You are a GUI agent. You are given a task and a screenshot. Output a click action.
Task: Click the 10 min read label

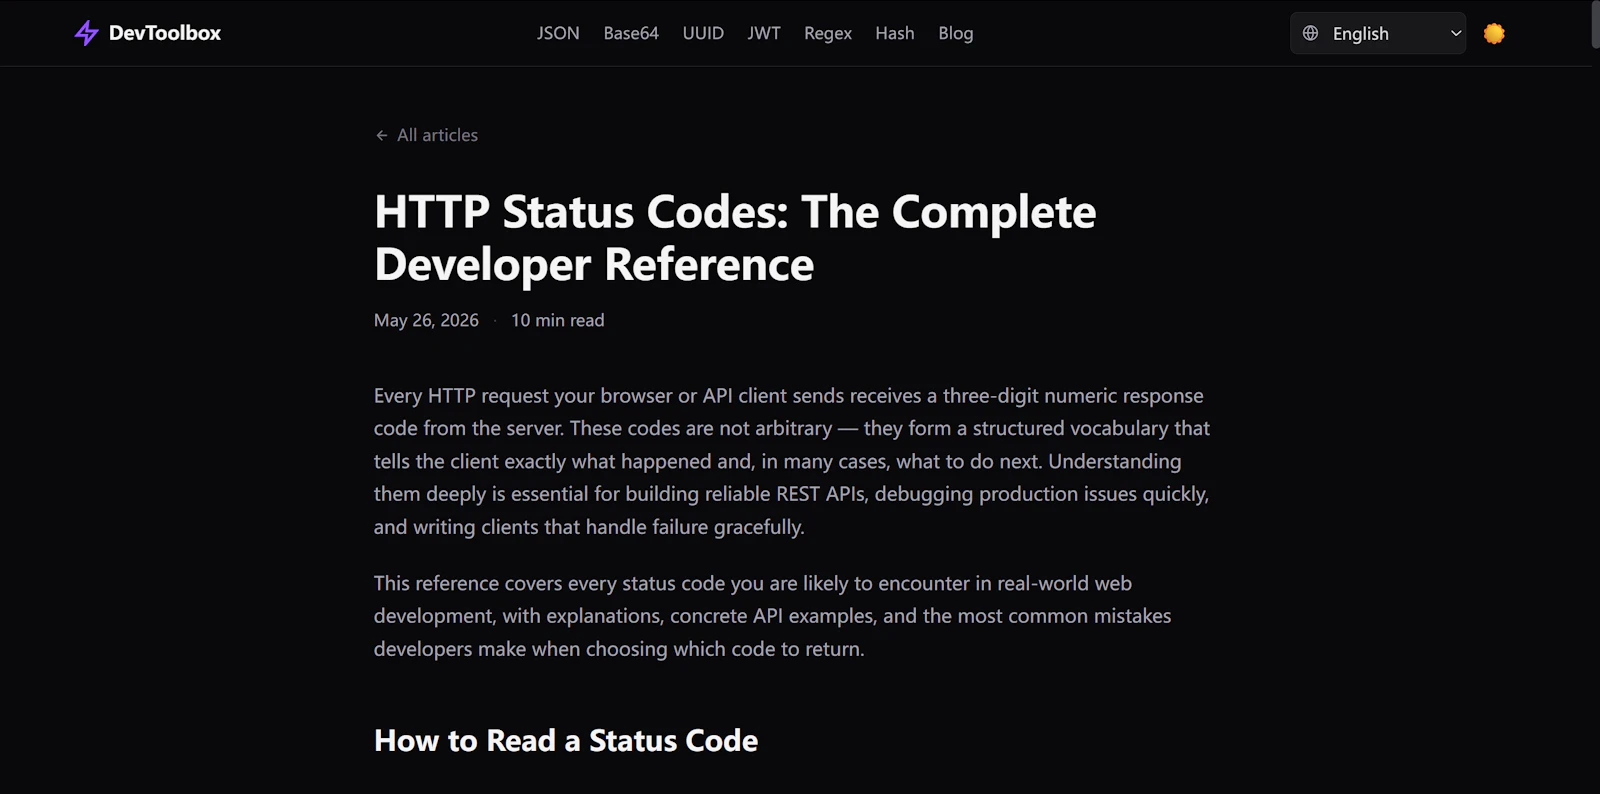[558, 320]
